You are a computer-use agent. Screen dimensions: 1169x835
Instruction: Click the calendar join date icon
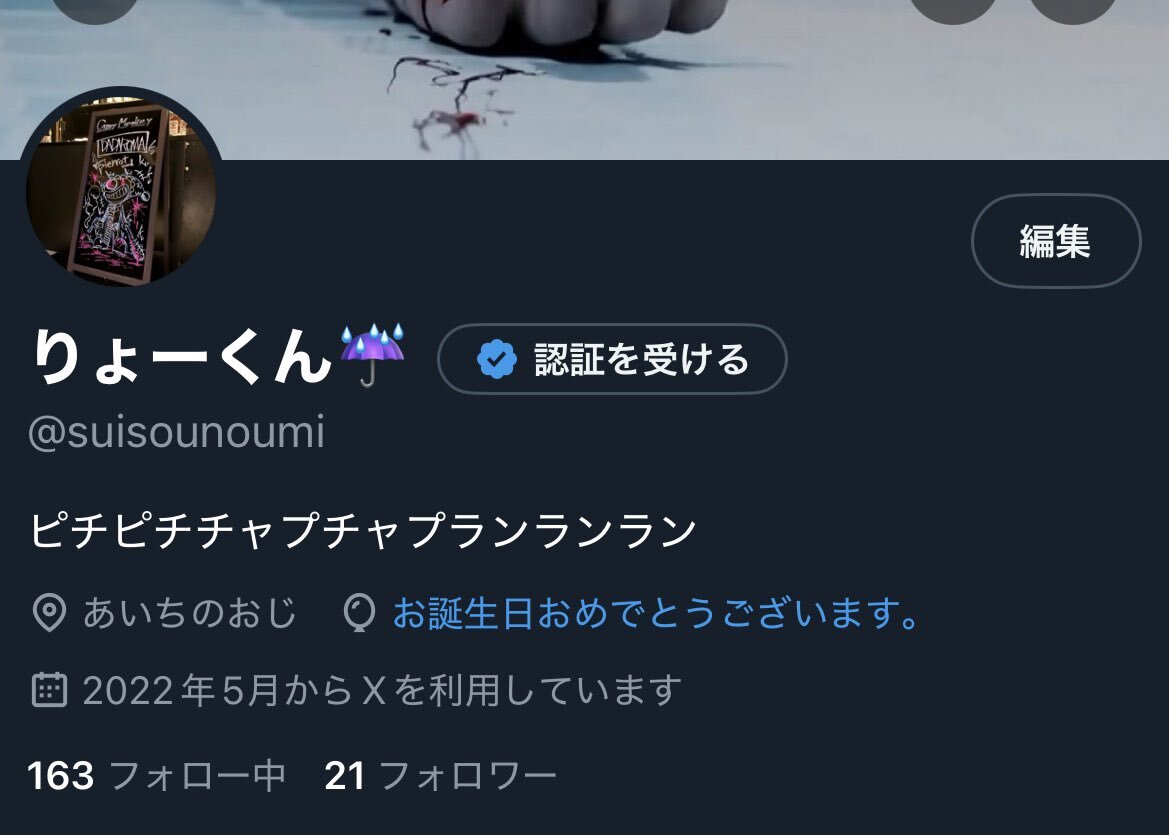coord(50,690)
